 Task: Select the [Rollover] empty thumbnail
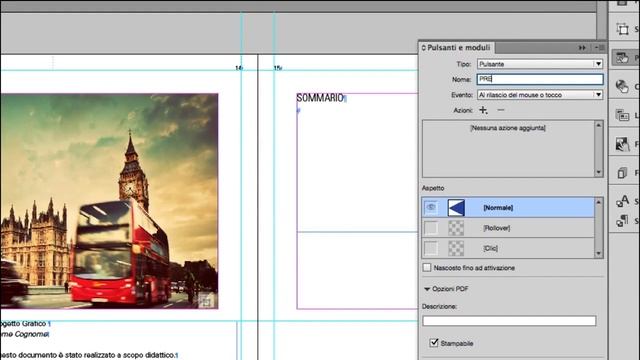tap(456, 228)
